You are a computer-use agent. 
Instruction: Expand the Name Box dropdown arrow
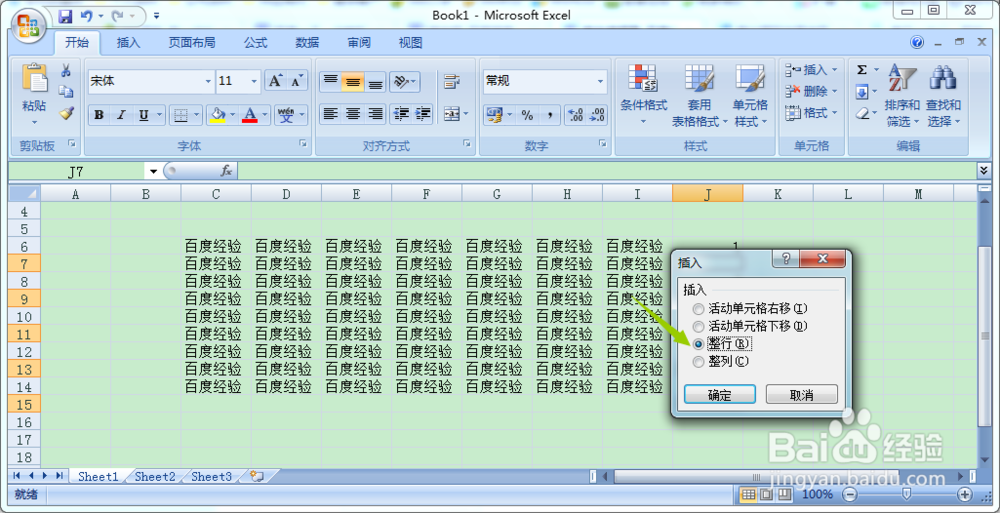[152, 171]
